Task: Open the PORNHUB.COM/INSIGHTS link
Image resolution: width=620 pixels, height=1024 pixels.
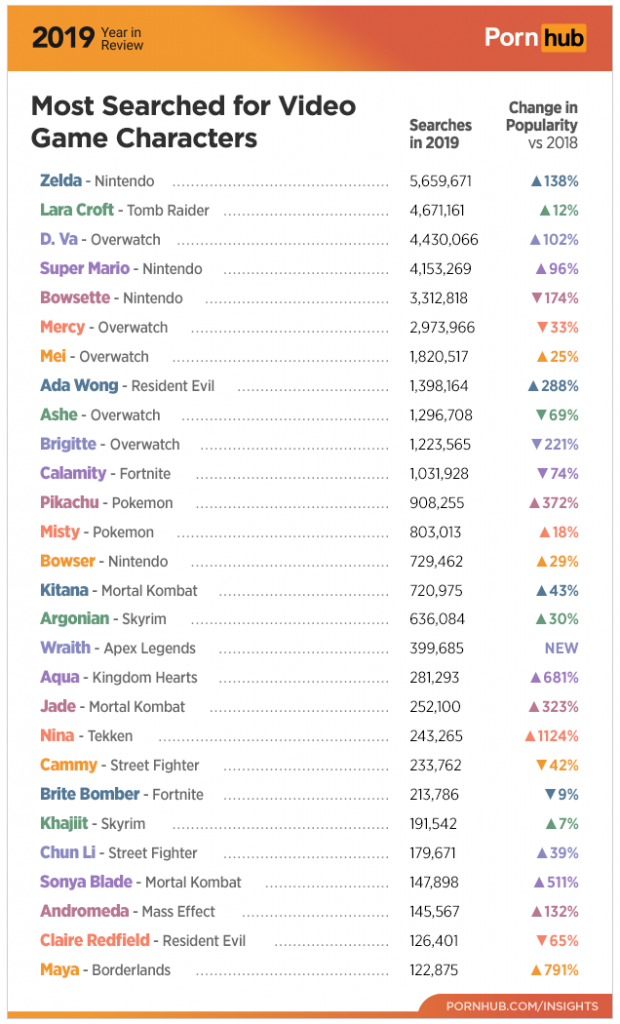Action: (x=522, y=1006)
